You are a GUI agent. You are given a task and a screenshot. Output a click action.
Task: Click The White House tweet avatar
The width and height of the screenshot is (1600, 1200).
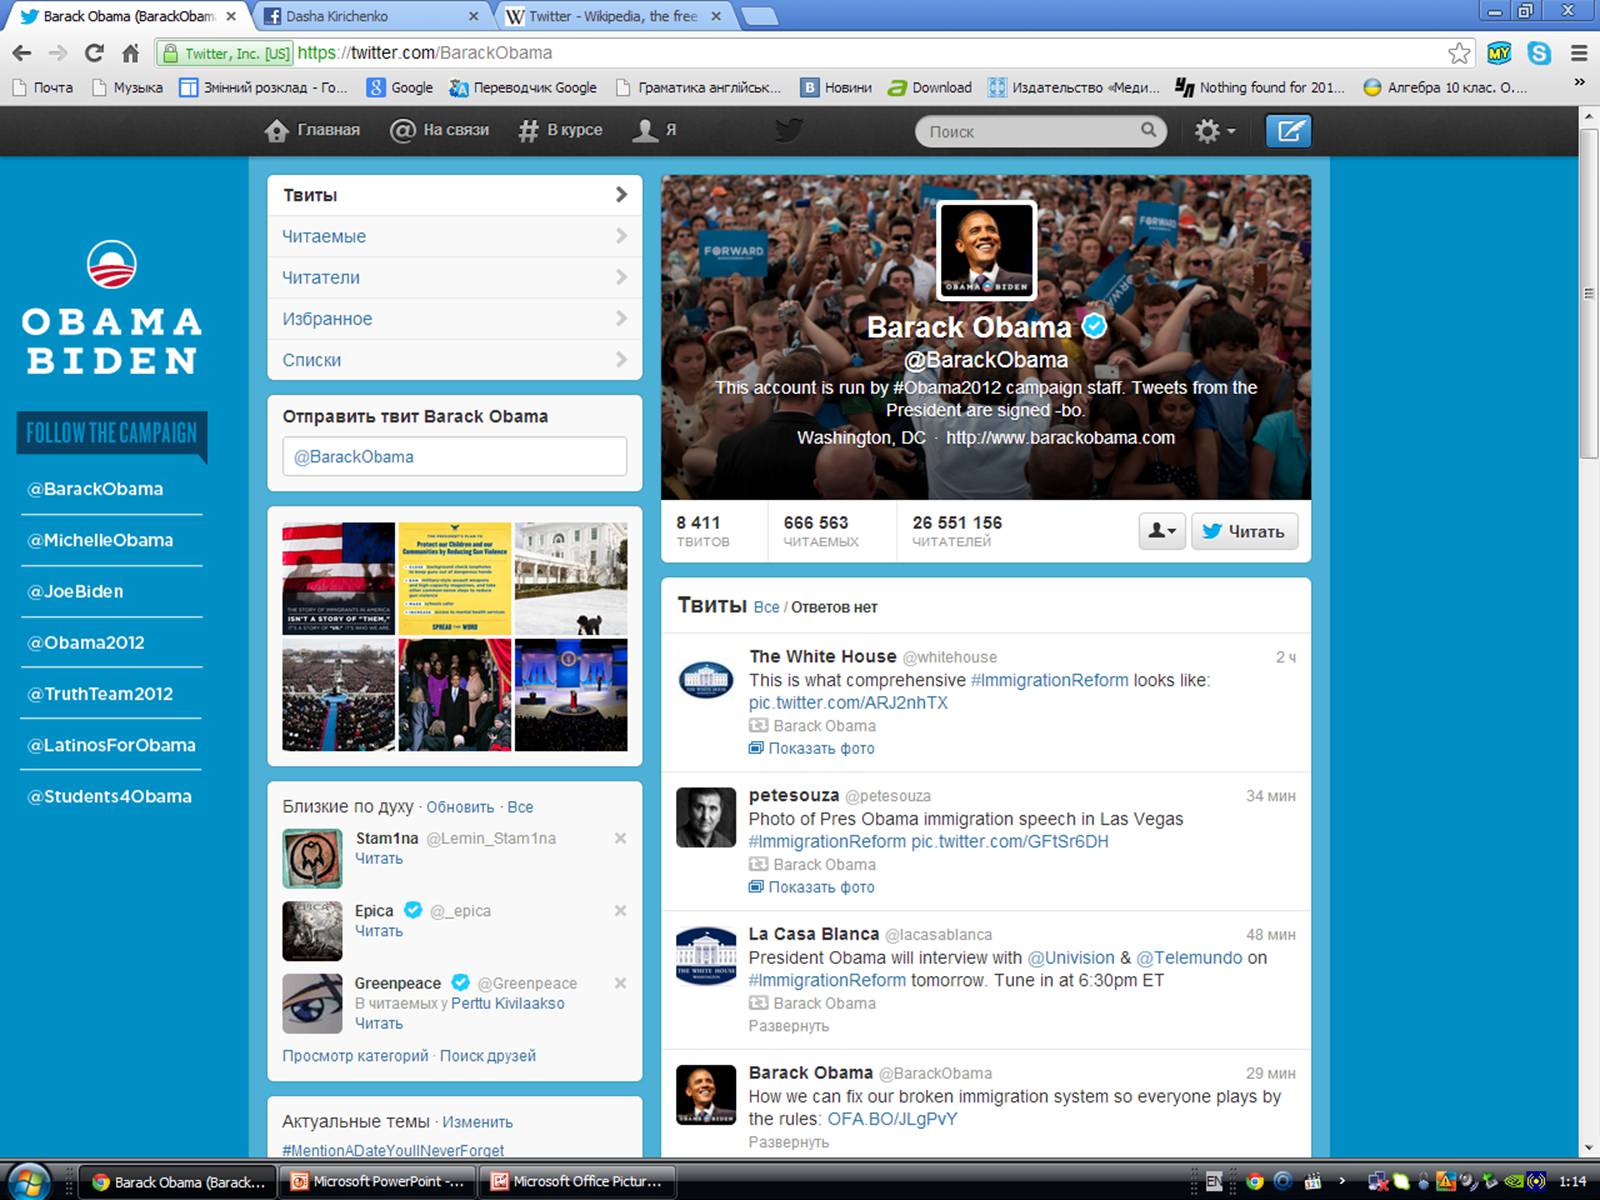point(706,679)
